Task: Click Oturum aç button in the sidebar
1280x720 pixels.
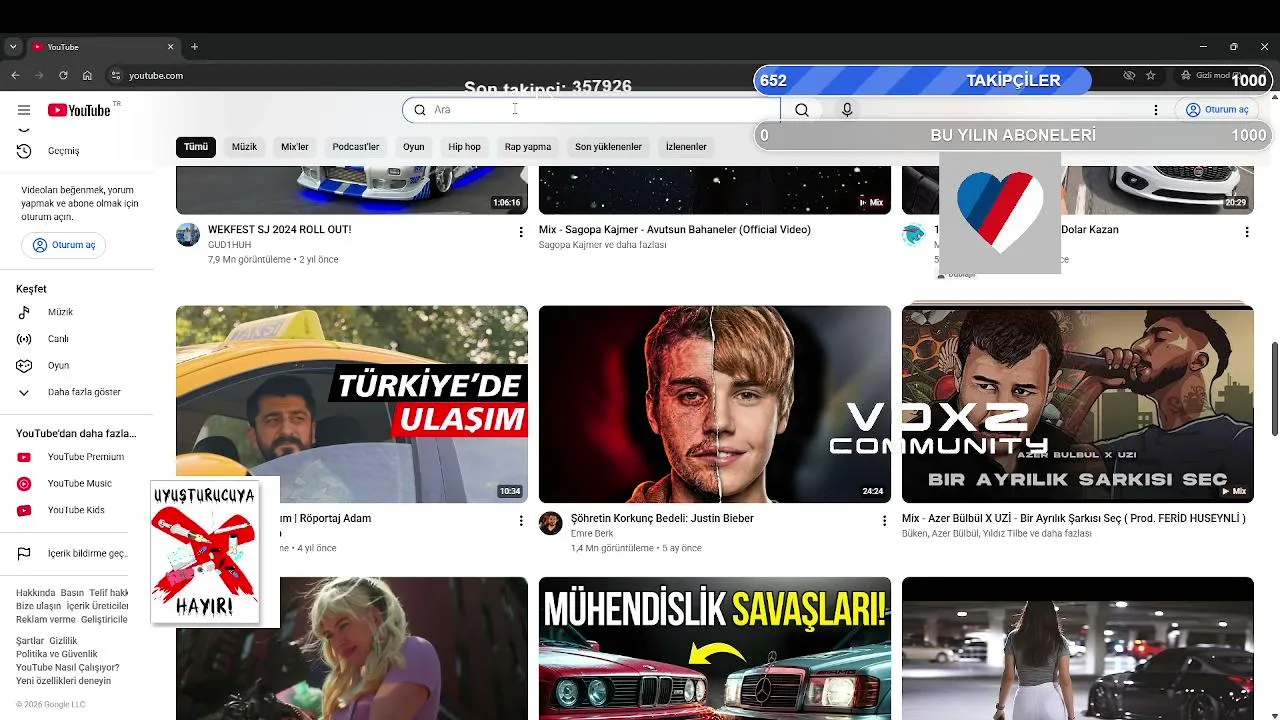Action: click(64, 245)
